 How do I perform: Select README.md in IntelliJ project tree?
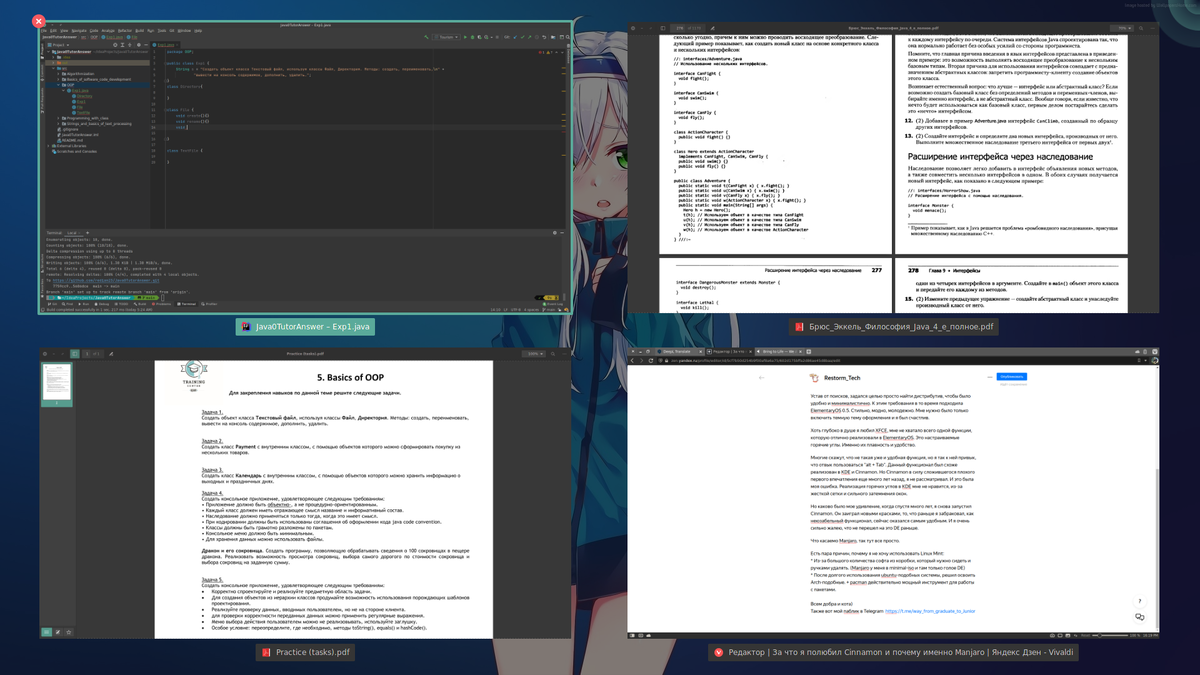tap(70, 140)
